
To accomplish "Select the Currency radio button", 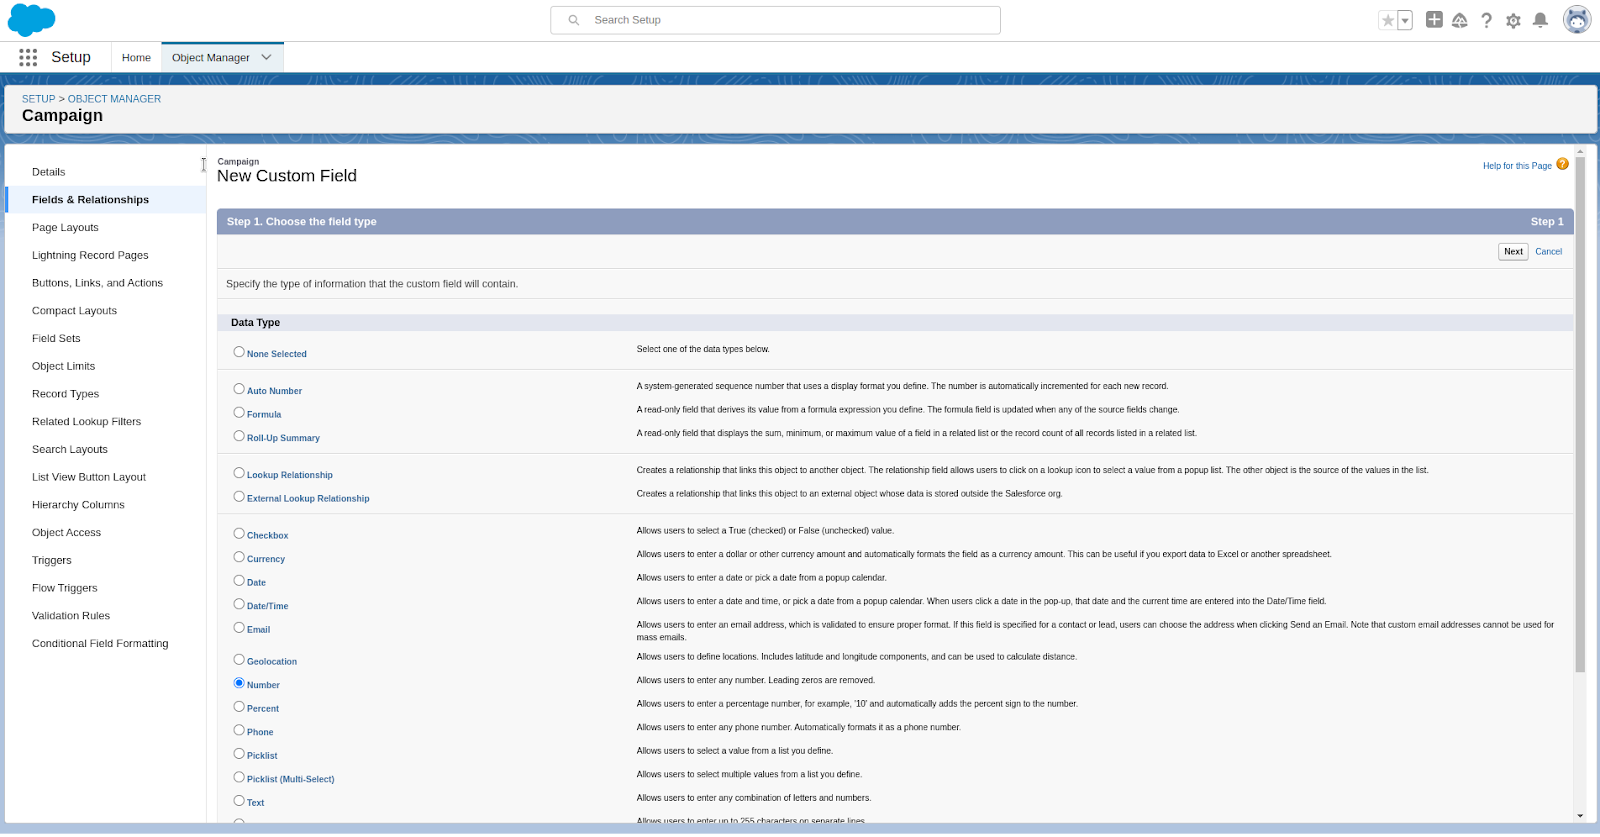I will (239, 557).
